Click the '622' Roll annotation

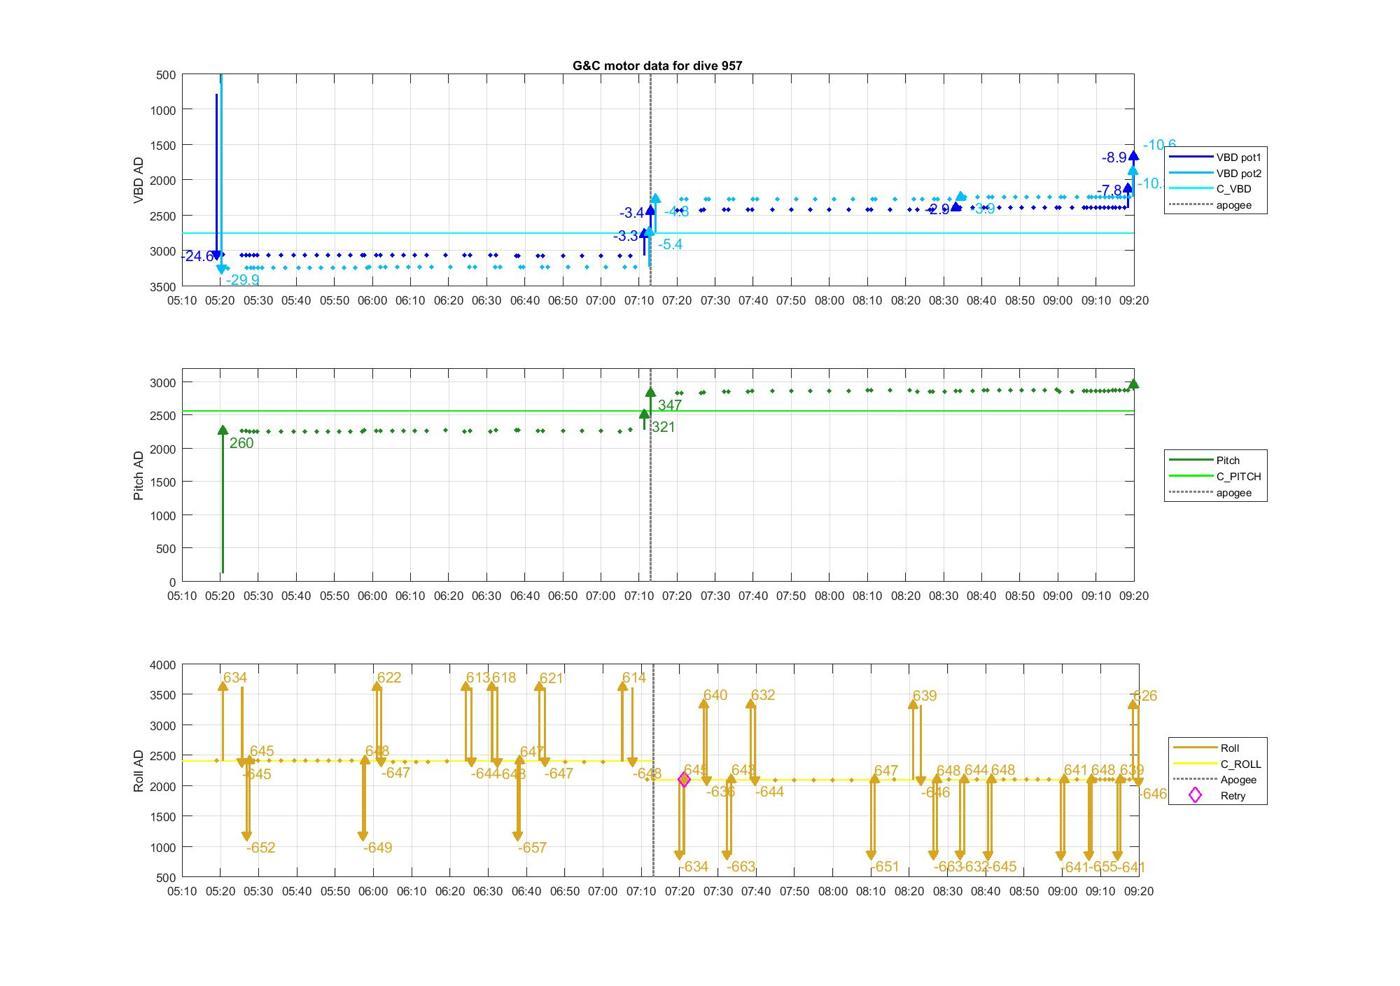[389, 678]
